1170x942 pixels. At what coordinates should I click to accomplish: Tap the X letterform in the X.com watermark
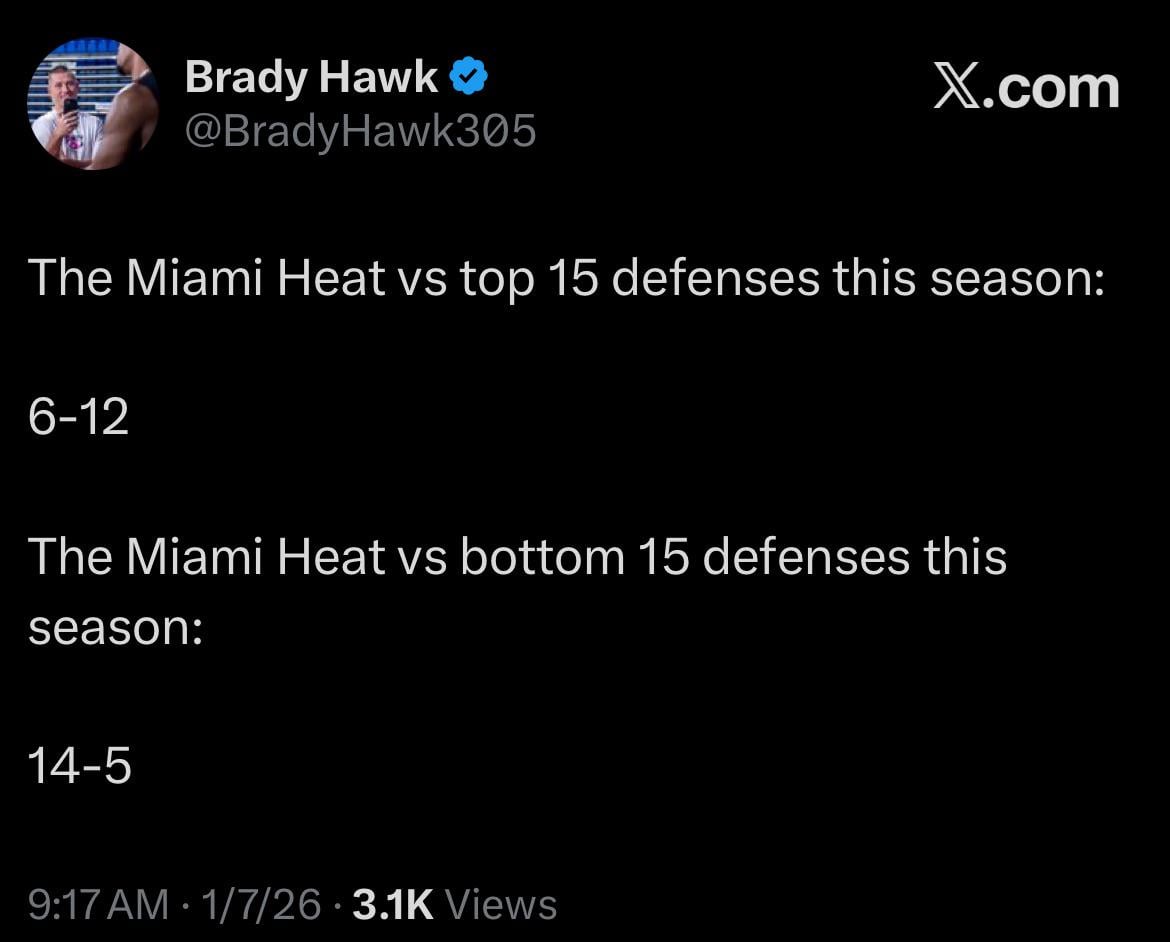pos(957,87)
